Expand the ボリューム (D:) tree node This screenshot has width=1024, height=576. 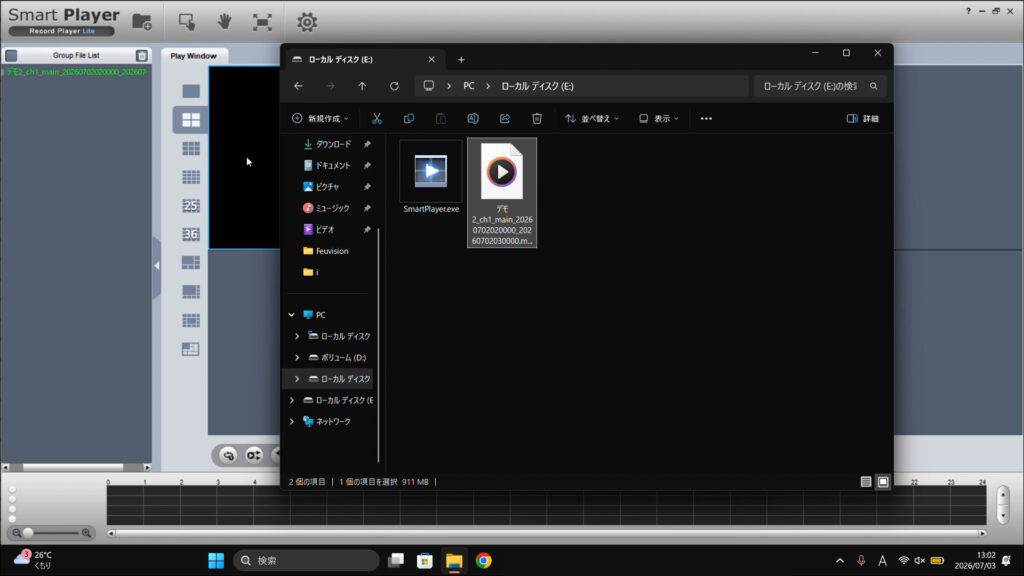pyautogui.click(x=297, y=357)
